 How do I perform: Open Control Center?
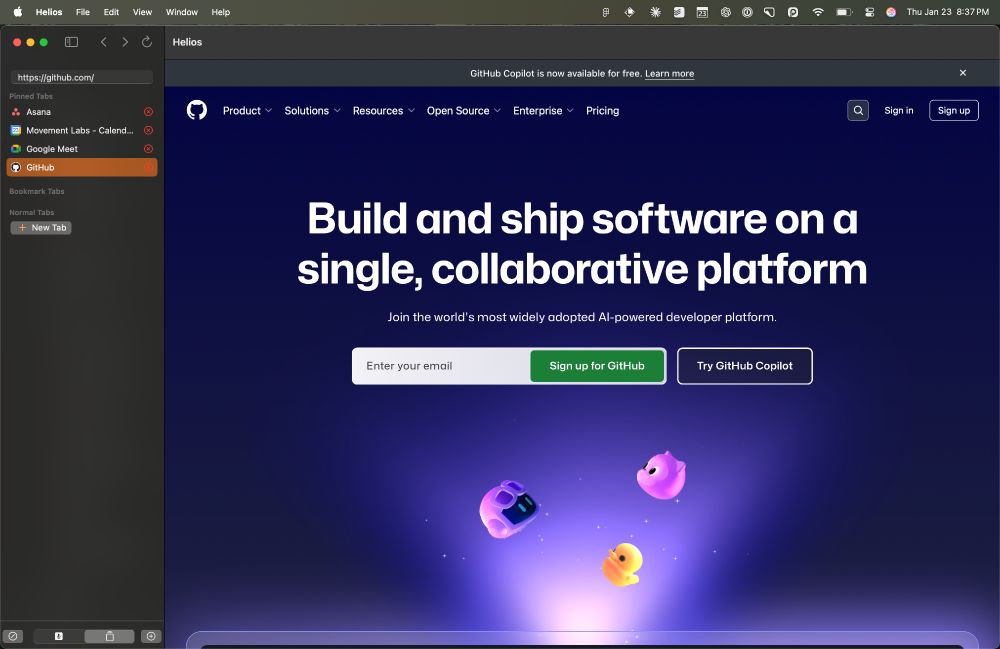click(x=869, y=12)
